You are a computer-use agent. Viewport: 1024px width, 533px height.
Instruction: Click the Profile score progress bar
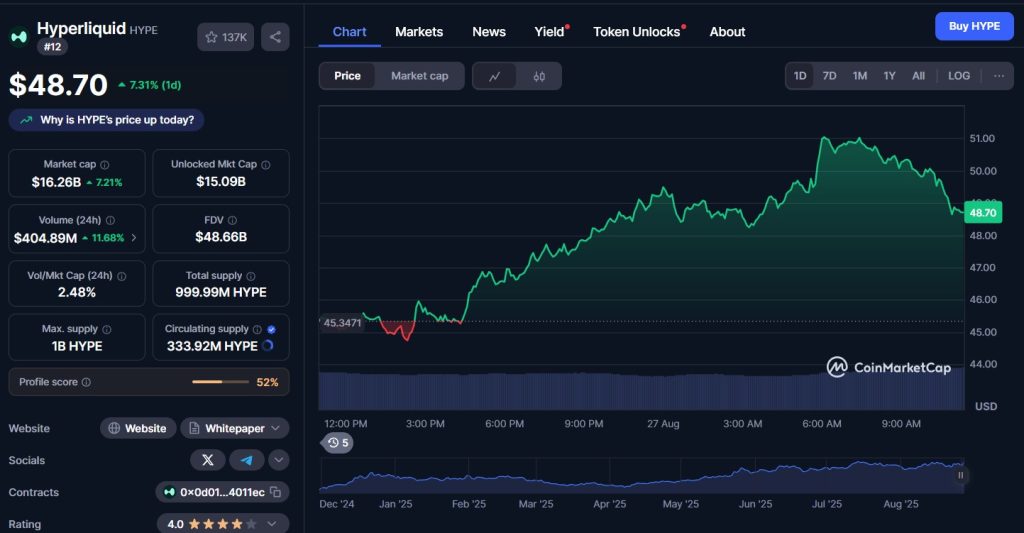point(221,382)
